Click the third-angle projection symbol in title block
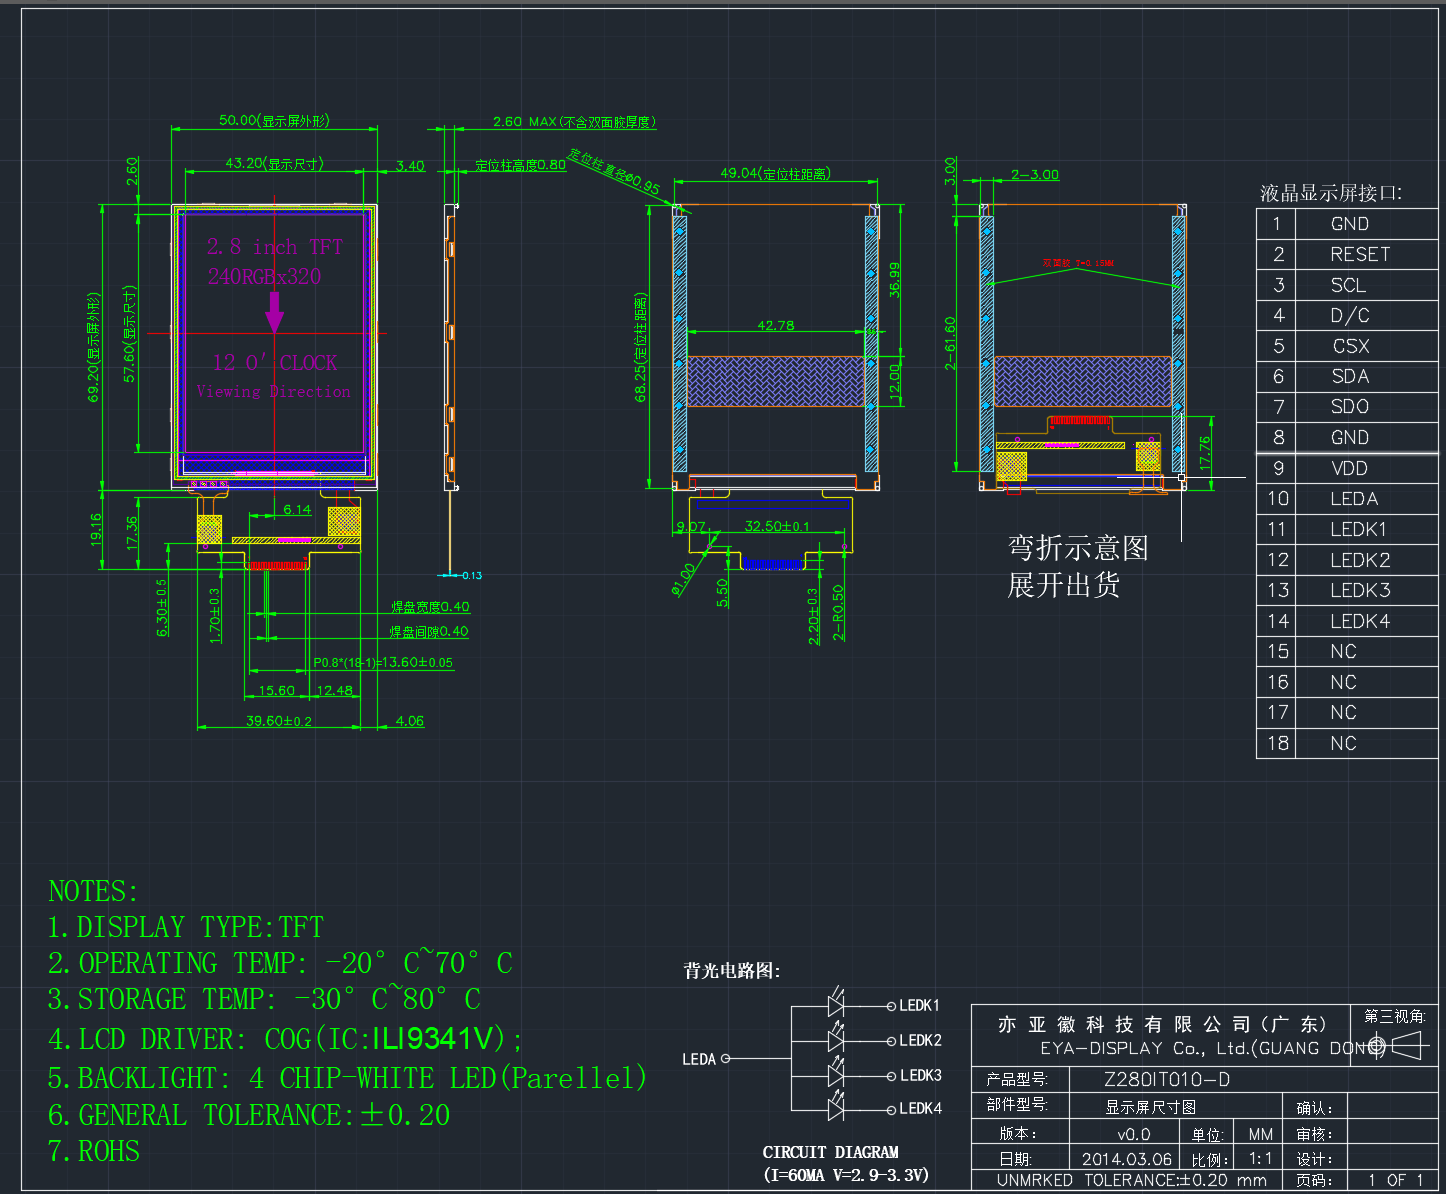Viewport: 1446px width, 1194px height. pyautogui.click(x=1397, y=1046)
